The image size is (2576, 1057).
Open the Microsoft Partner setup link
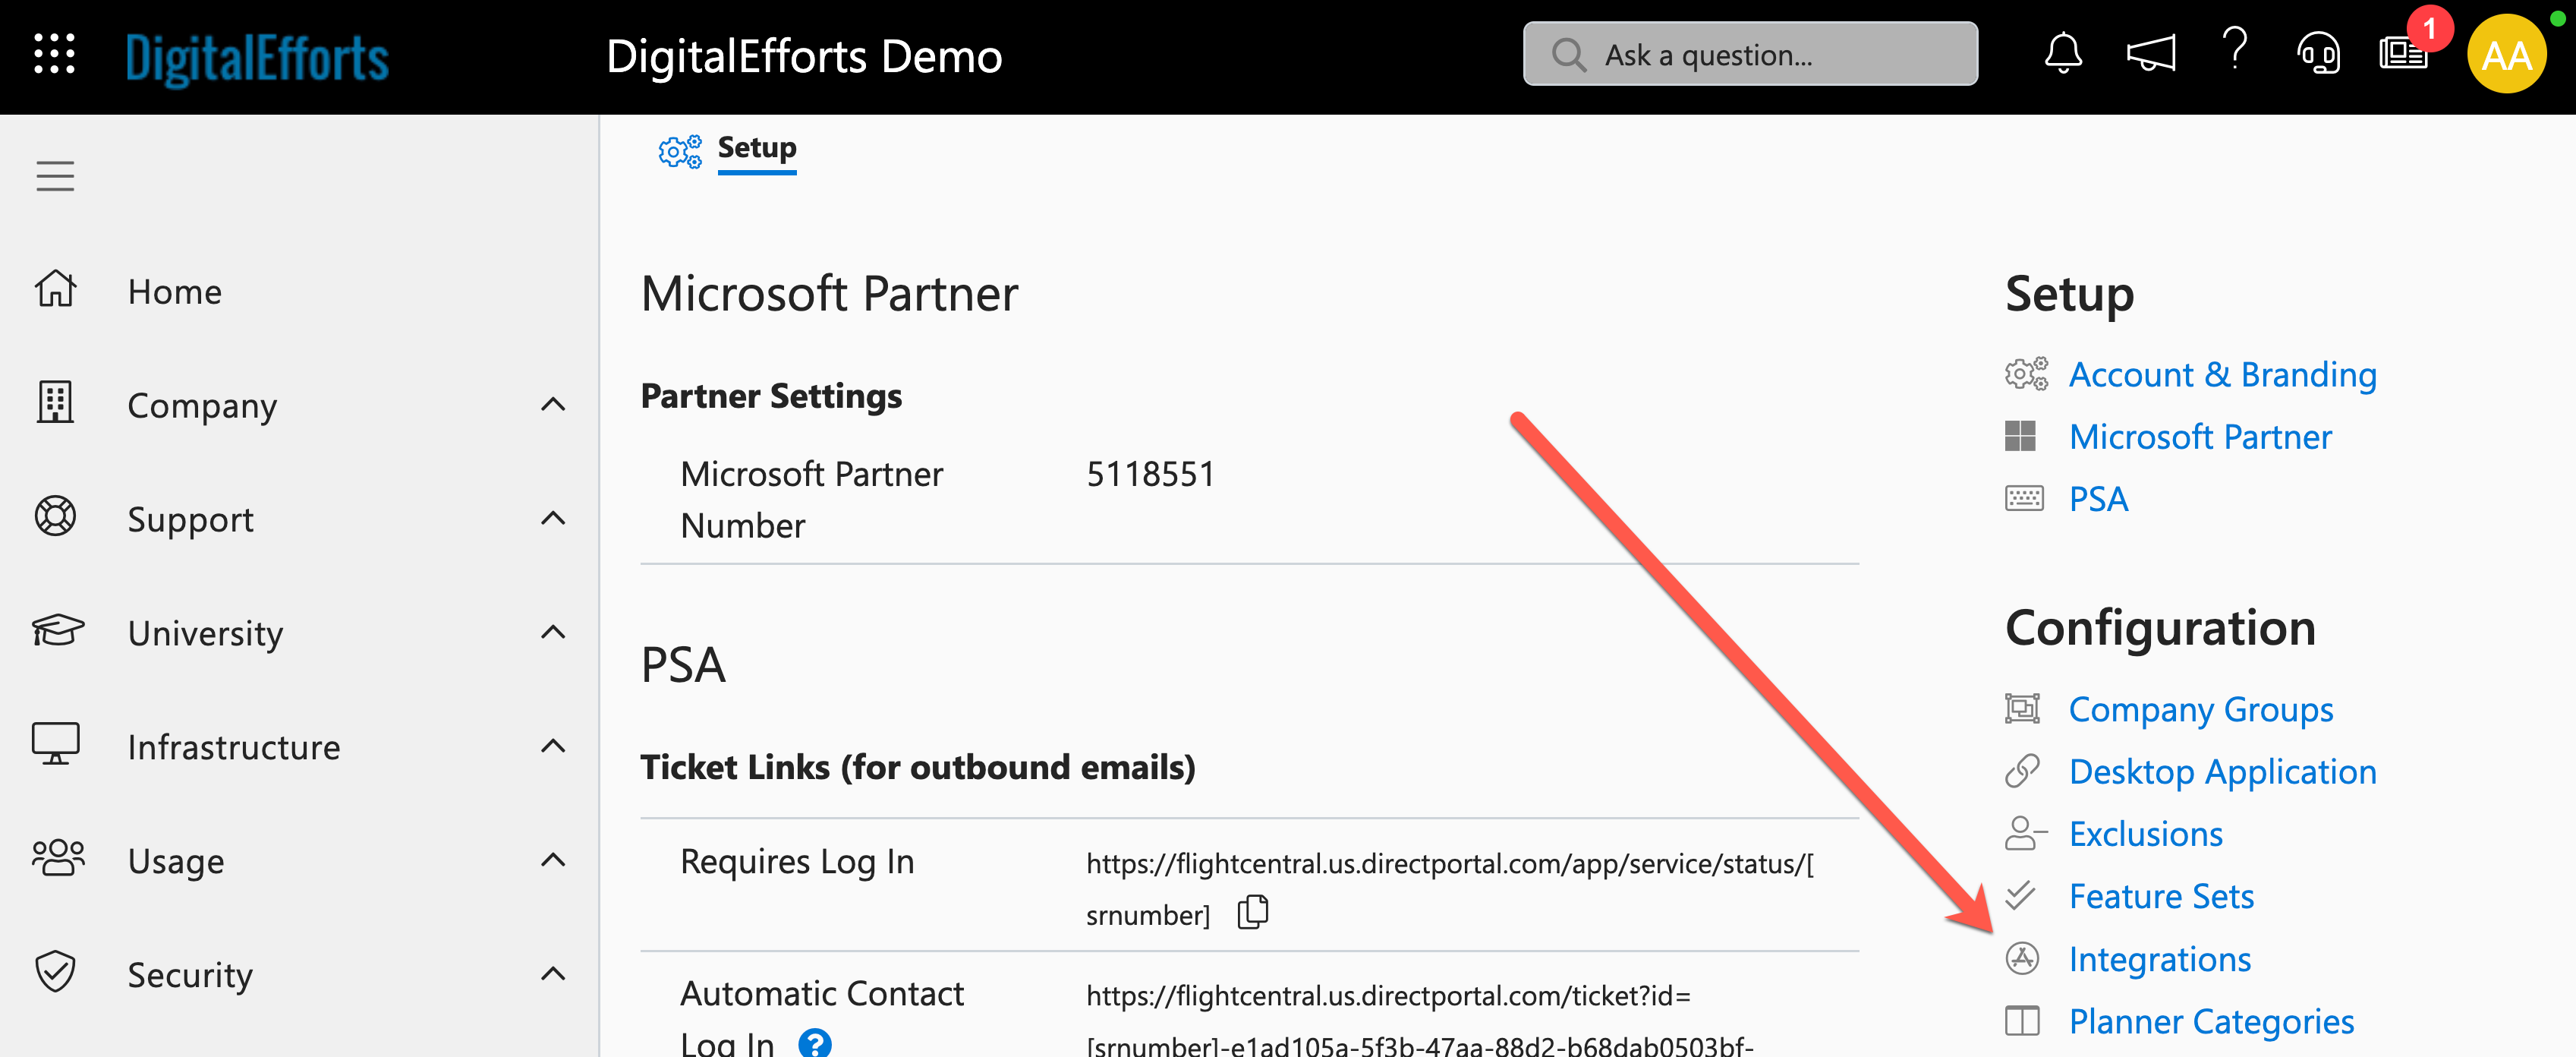[x=2200, y=436]
